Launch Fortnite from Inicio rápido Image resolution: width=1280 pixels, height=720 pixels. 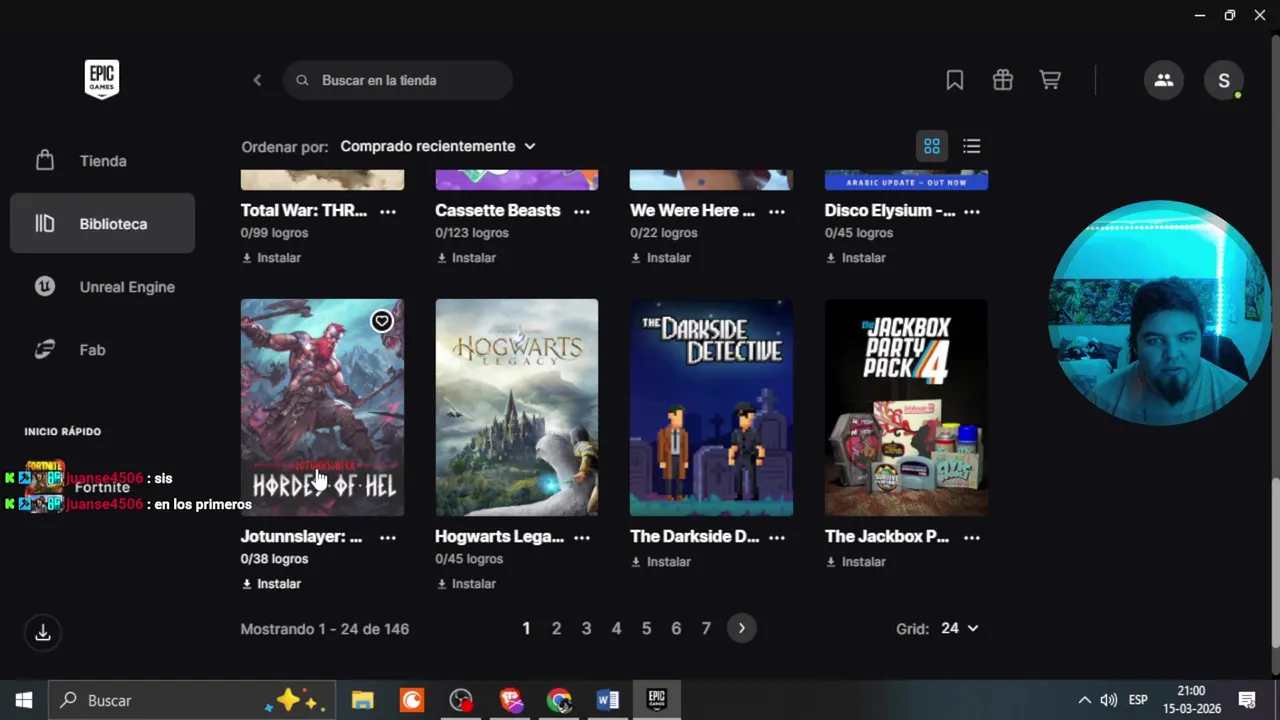(x=102, y=487)
